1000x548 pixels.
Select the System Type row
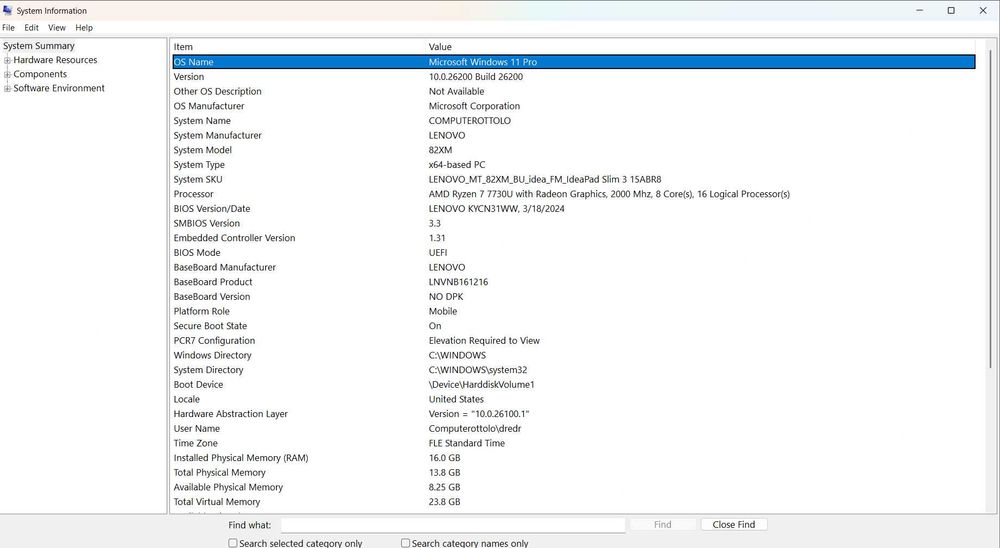[574, 165]
